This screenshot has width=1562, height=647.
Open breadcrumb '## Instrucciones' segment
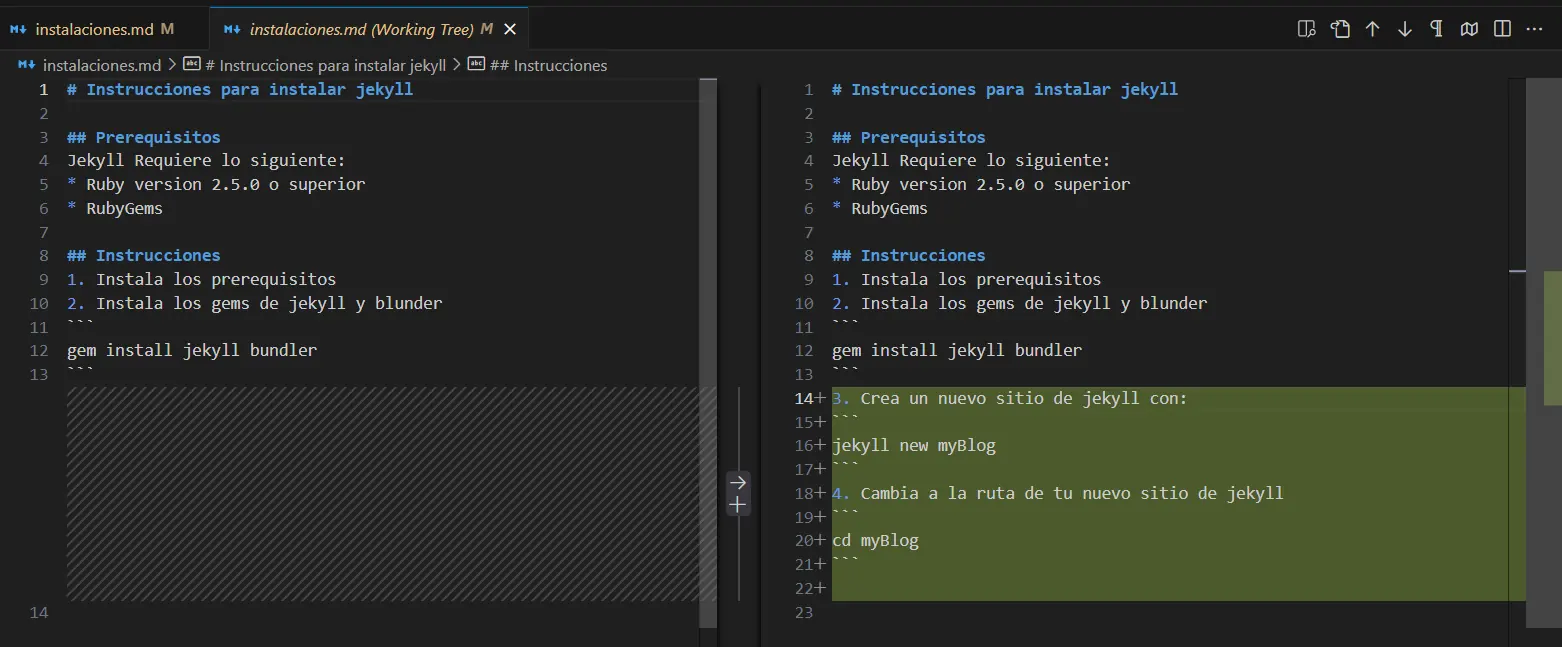(x=548, y=65)
